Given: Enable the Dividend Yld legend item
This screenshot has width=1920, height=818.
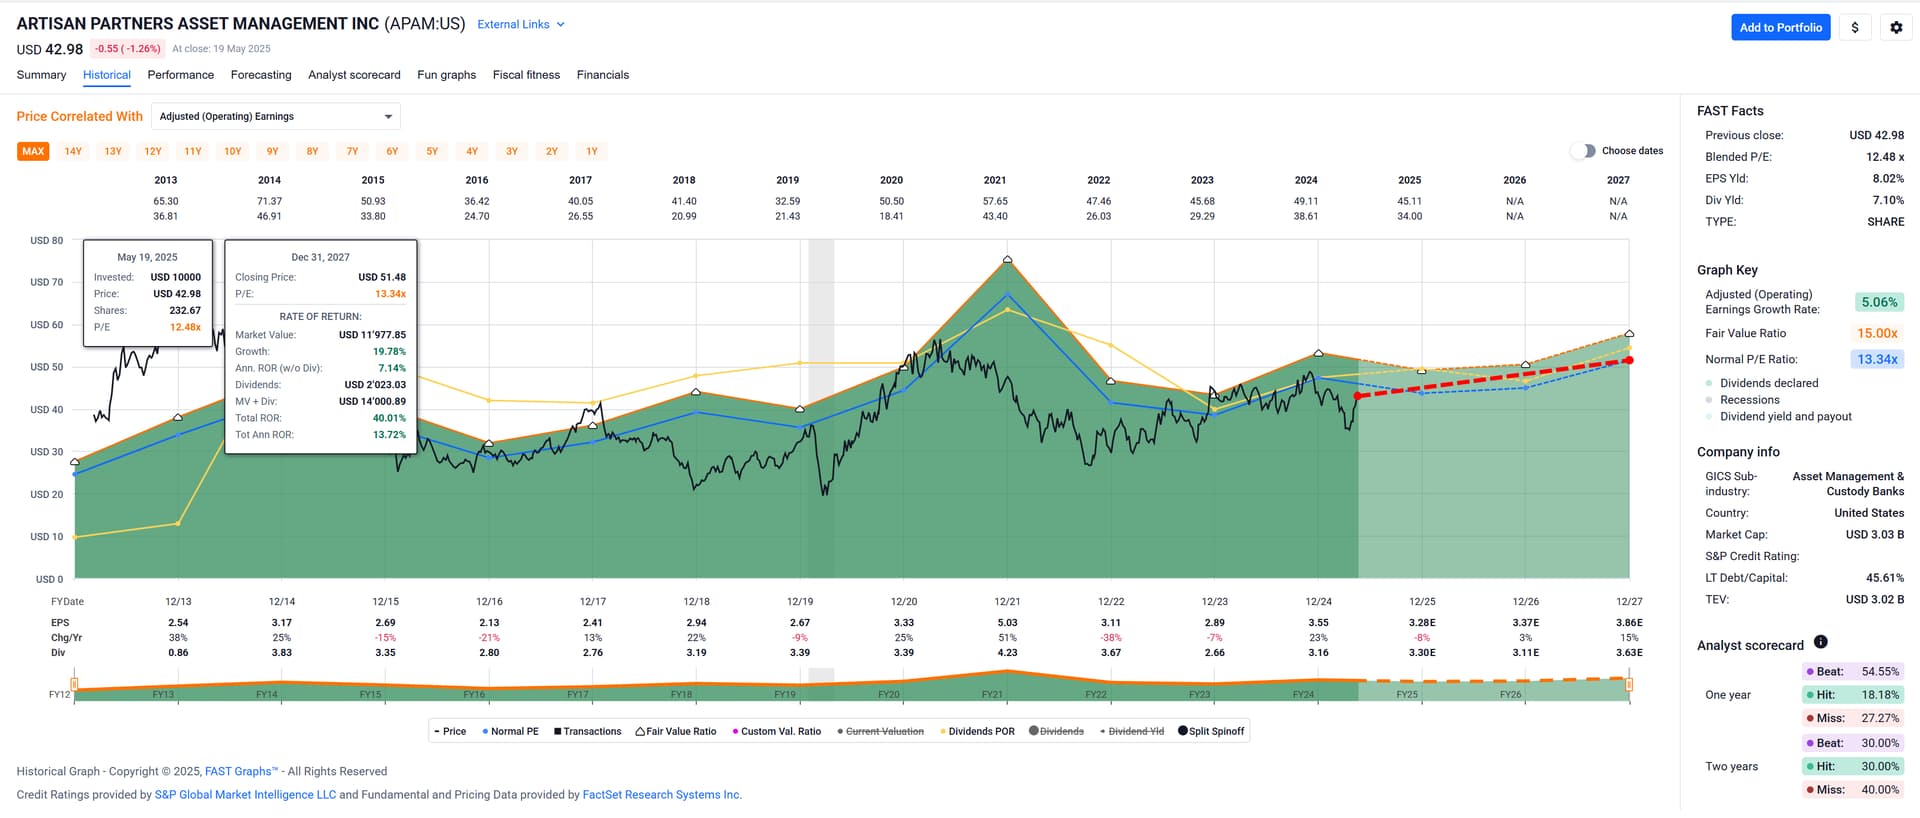Looking at the screenshot, I should coord(1132,731).
